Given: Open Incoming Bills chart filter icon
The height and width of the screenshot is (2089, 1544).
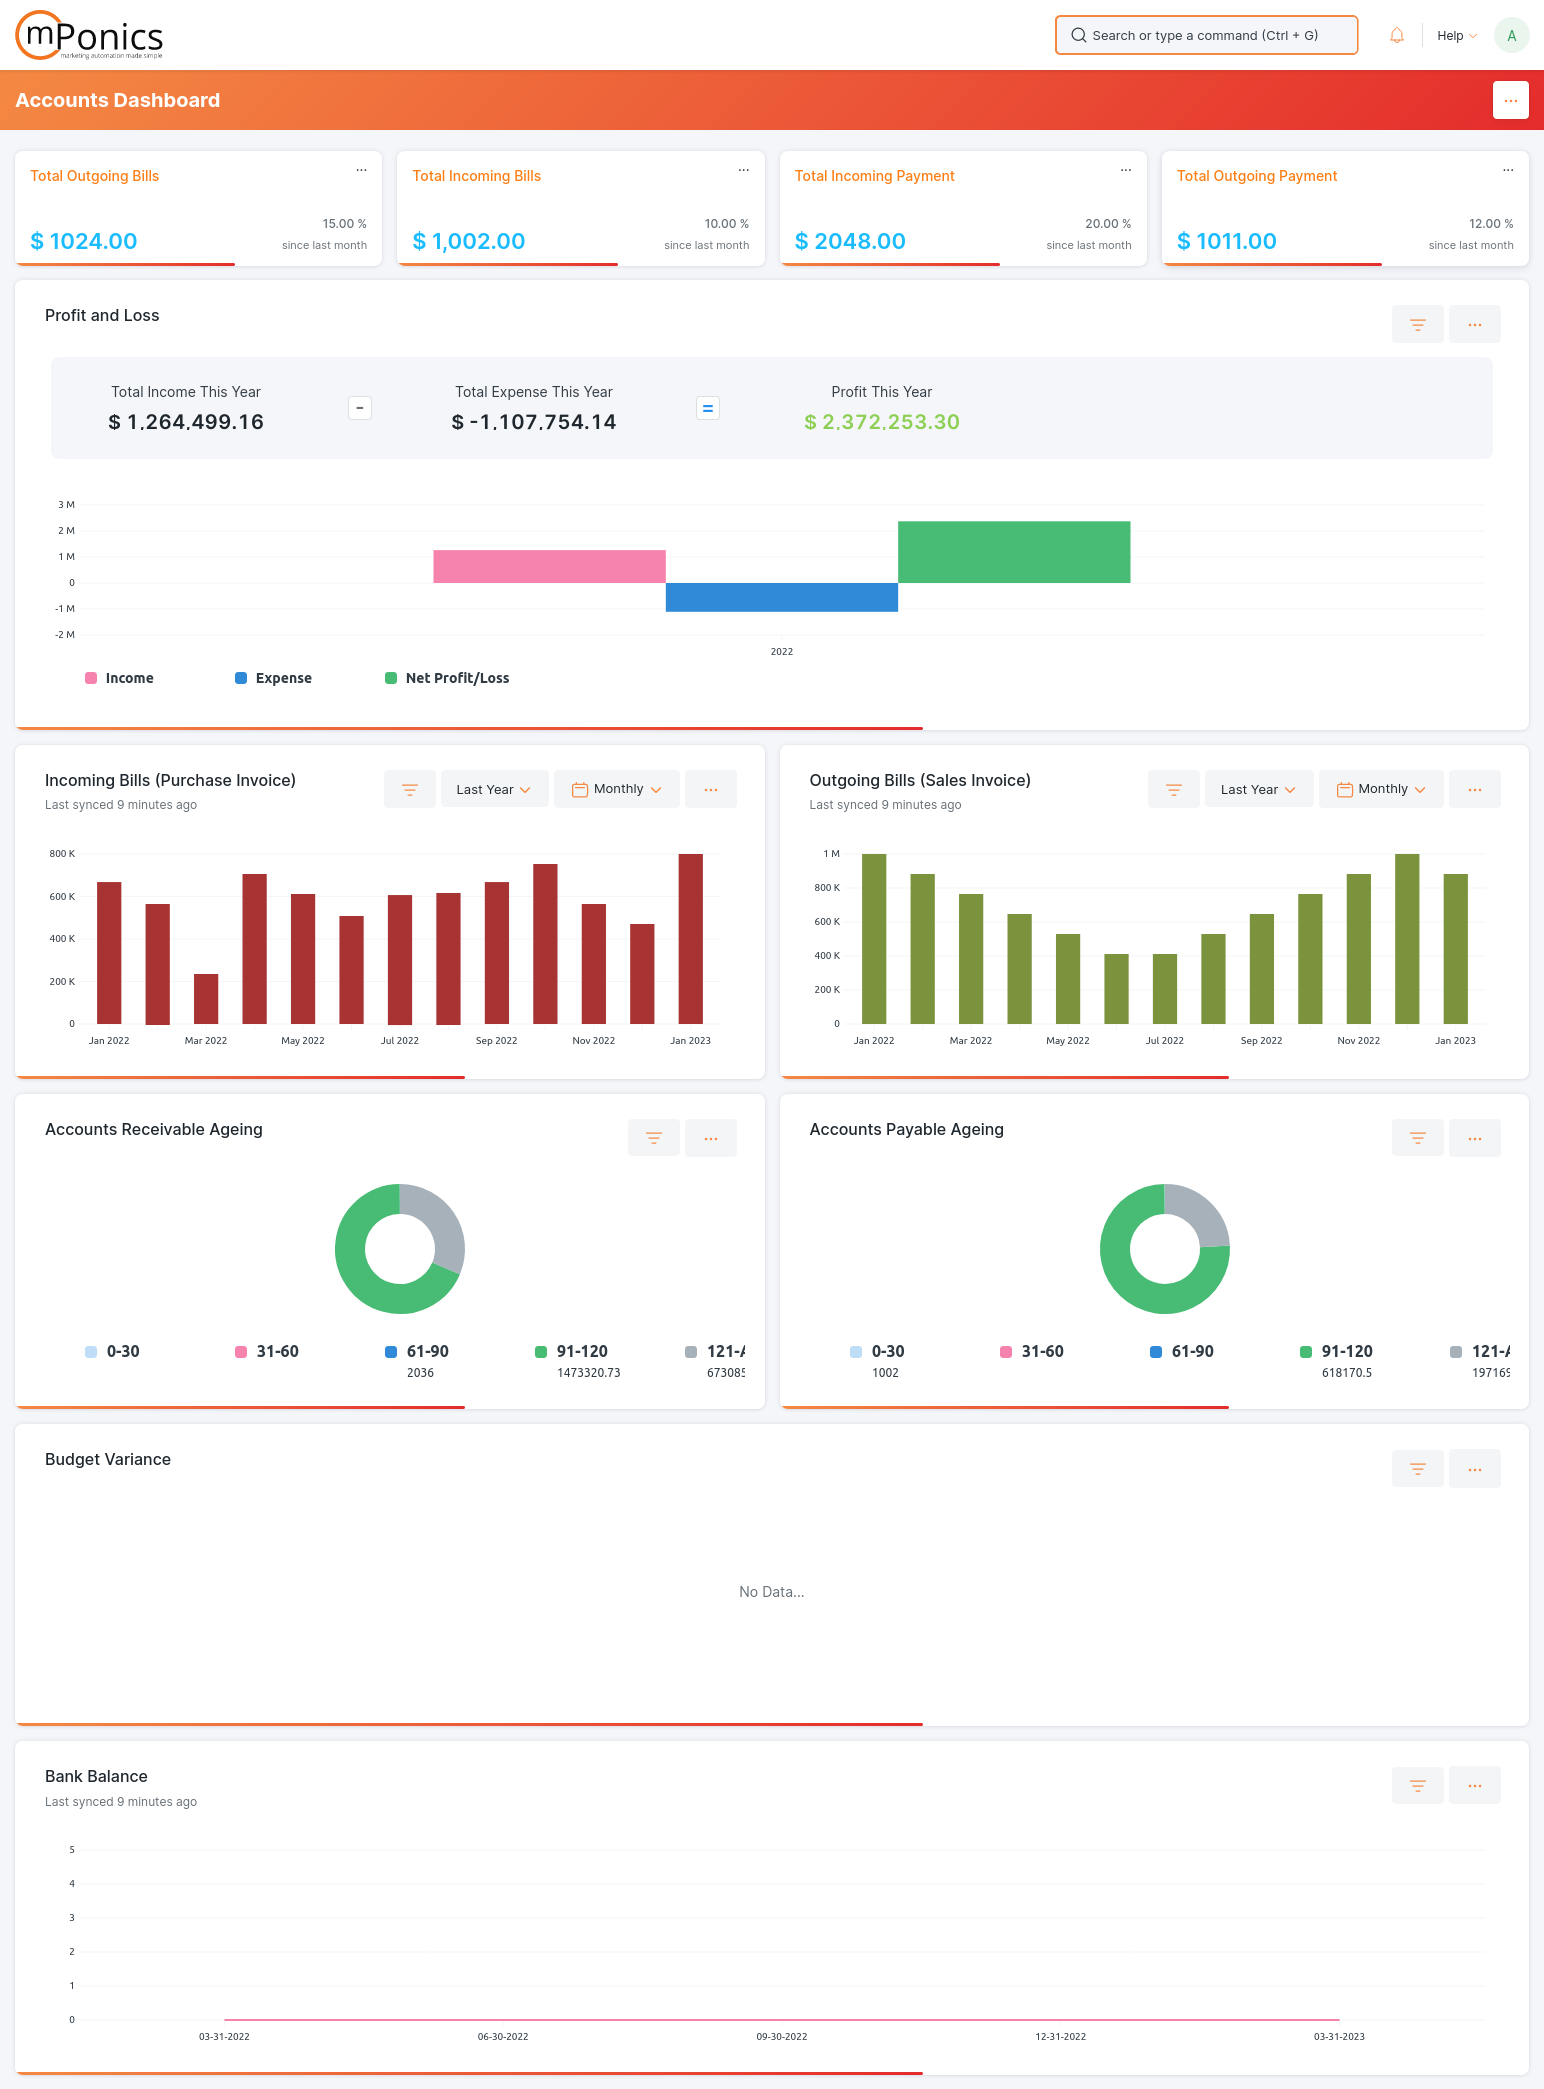Looking at the screenshot, I should coord(409,790).
